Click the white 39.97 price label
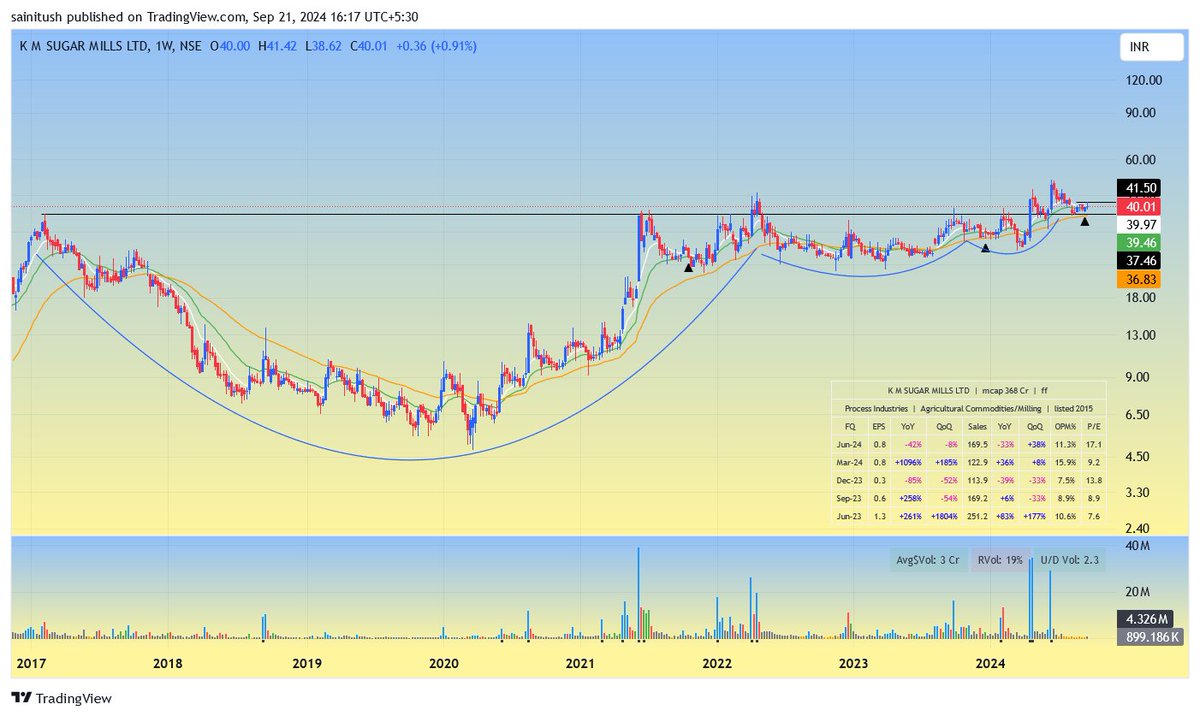Screen dimensions: 1200x716 pos(1141,225)
